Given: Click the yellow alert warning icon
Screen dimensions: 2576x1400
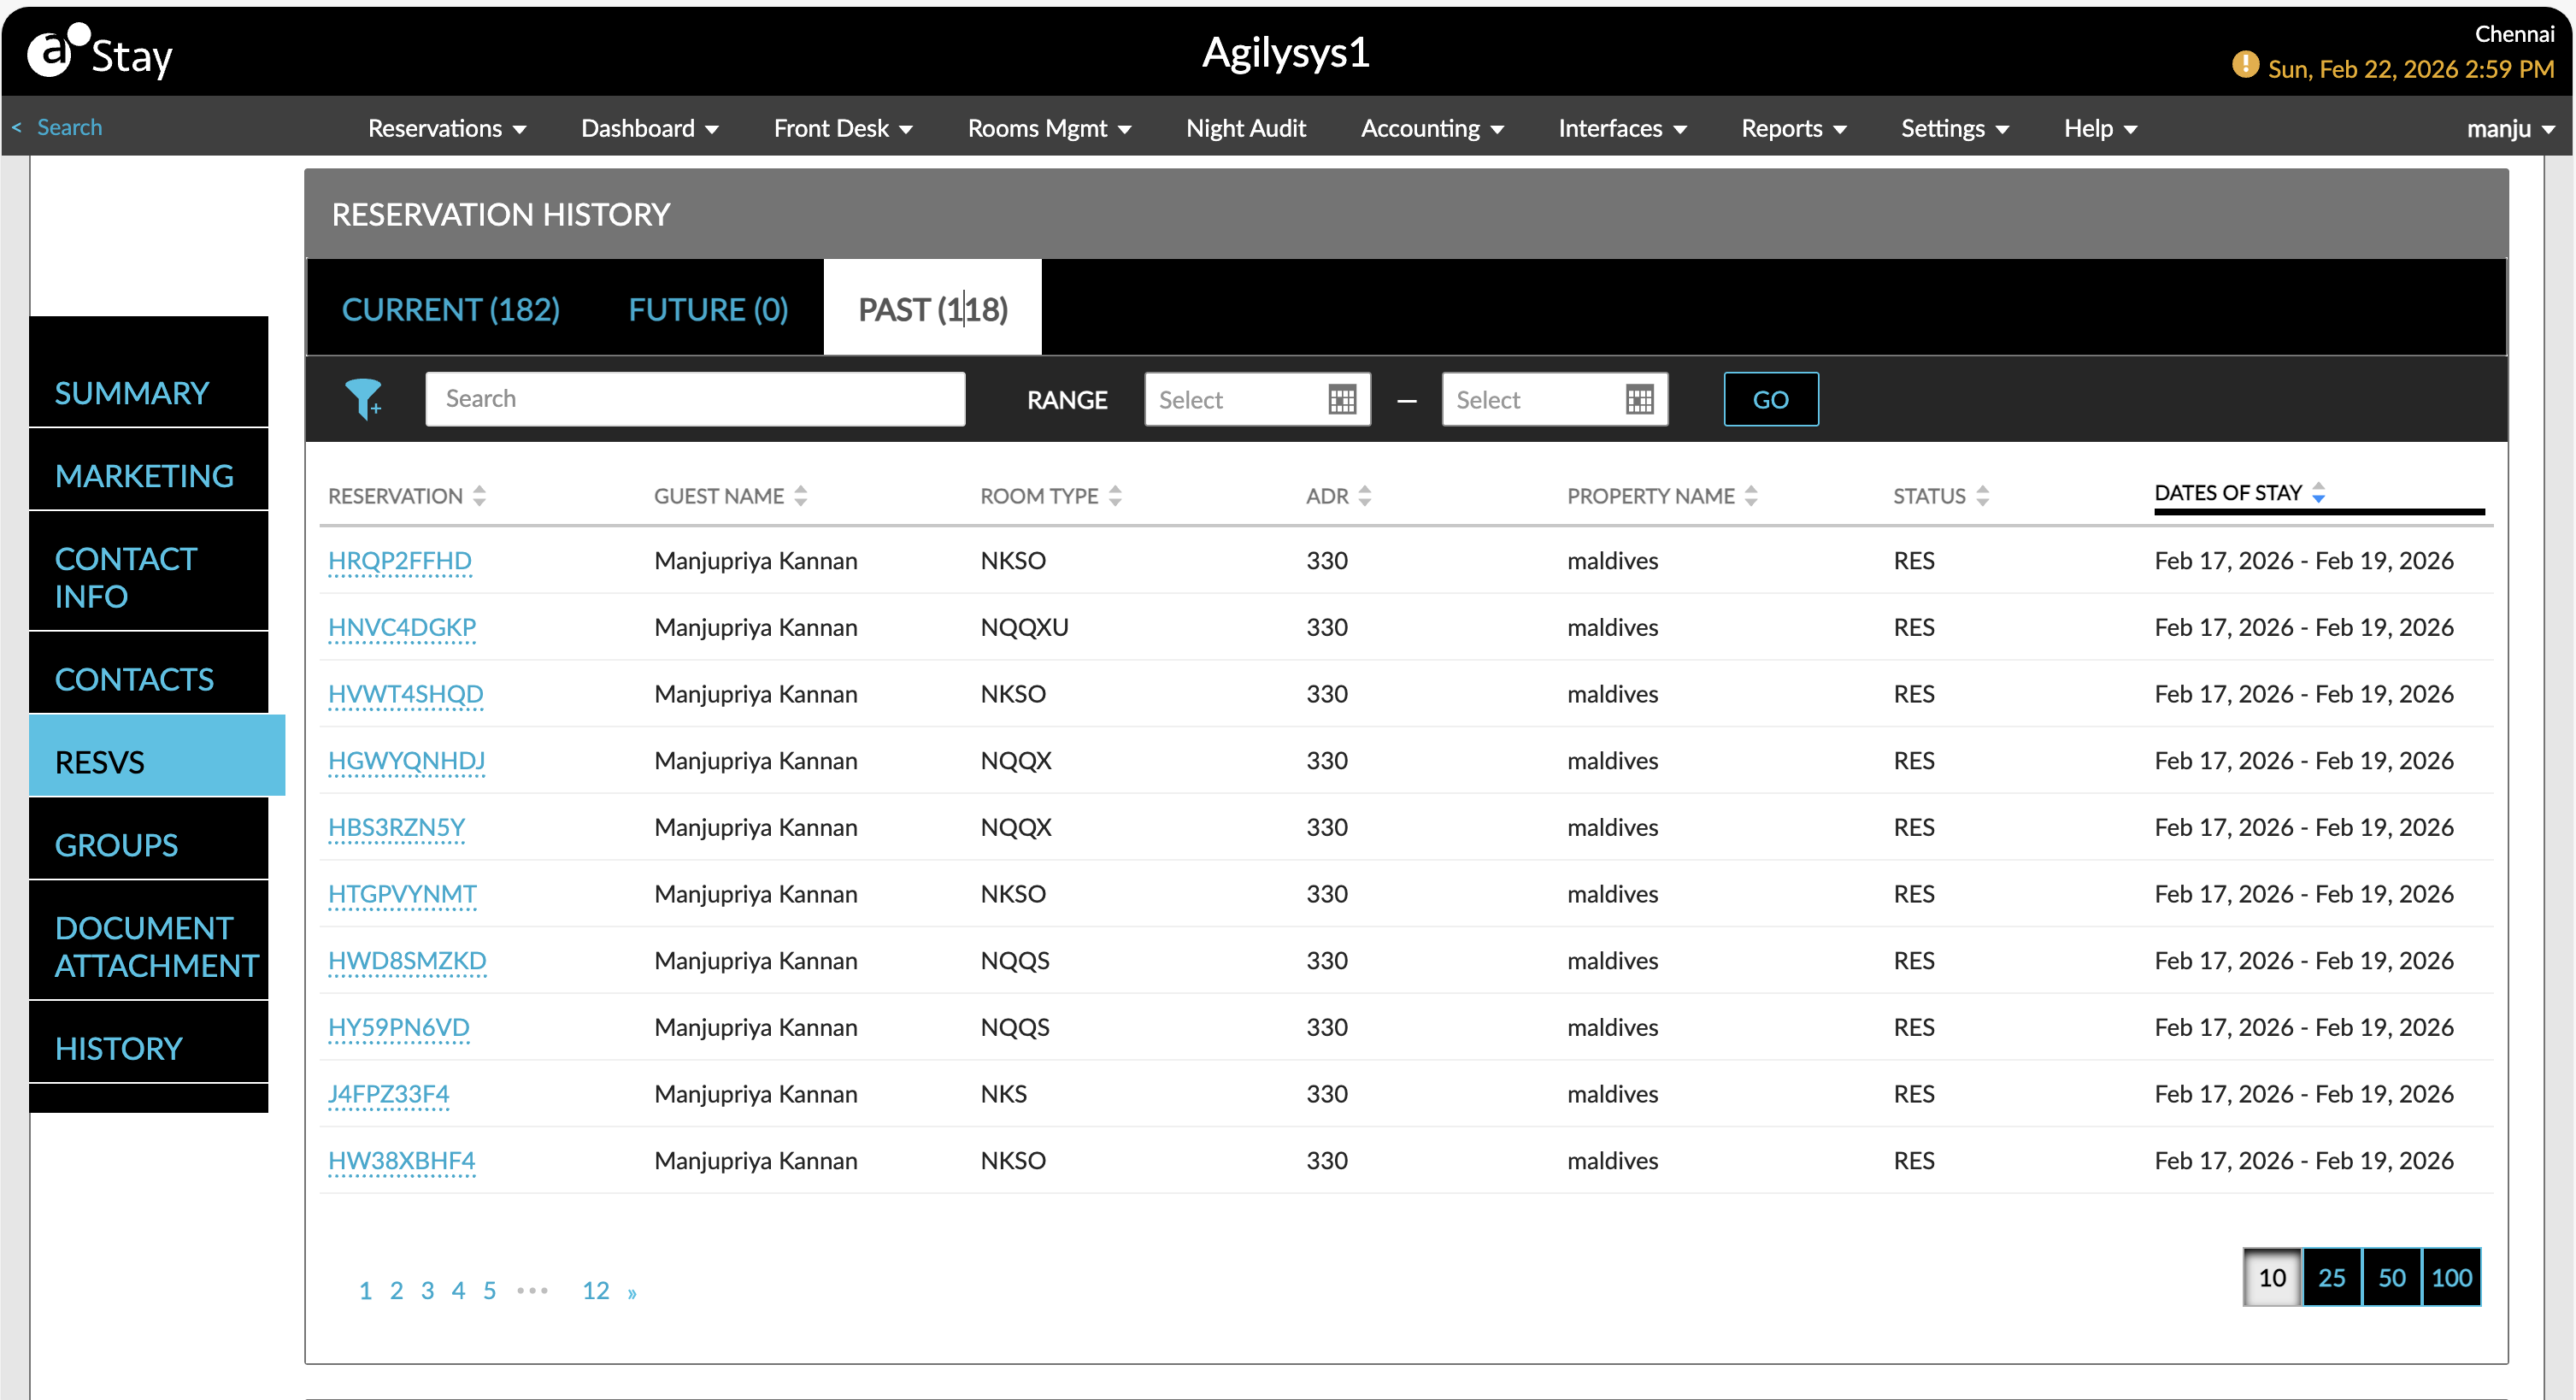Looking at the screenshot, I should (2244, 66).
